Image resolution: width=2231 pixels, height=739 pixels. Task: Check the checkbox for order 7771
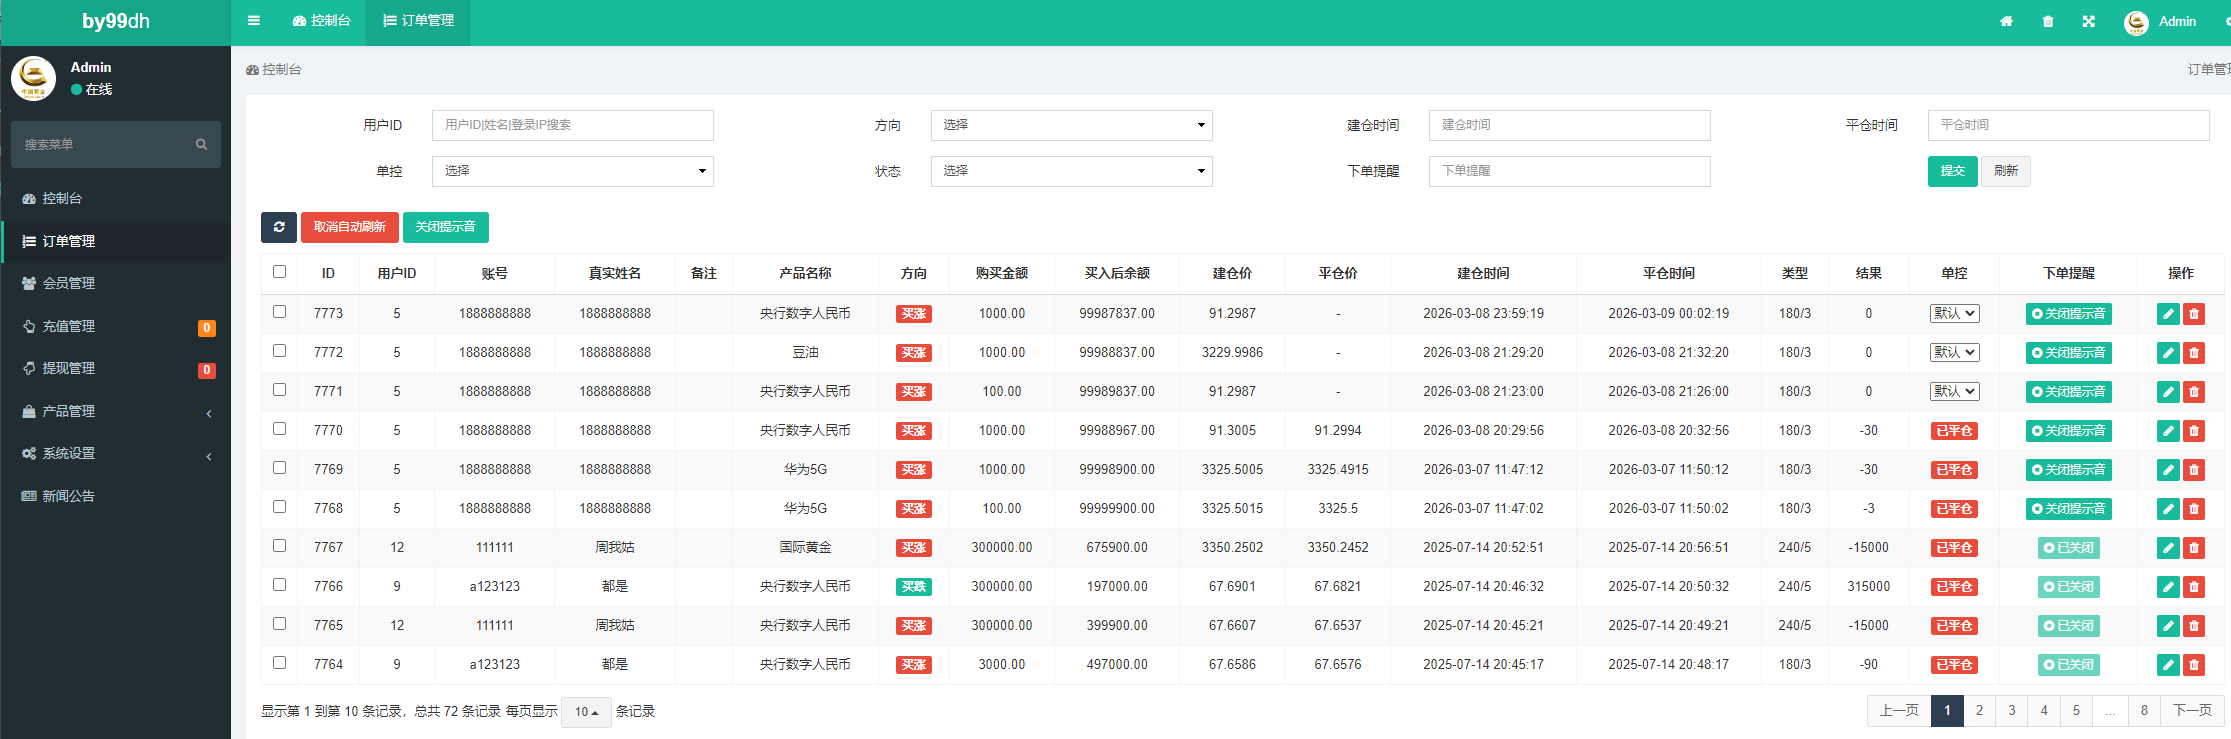click(x=279, y=389)
